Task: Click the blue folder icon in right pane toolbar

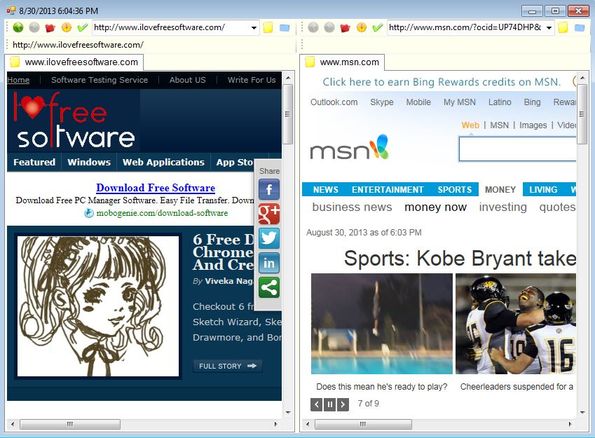Action: coord(579,28)
